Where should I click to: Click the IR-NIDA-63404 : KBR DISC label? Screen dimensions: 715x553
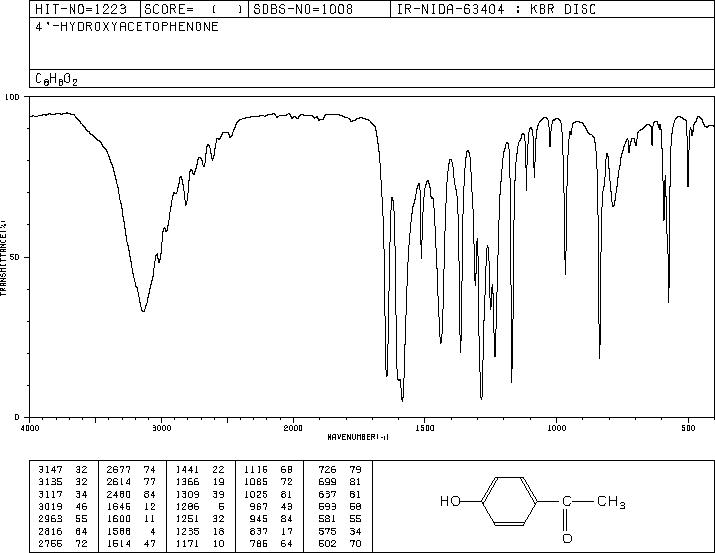pos(497,9)
